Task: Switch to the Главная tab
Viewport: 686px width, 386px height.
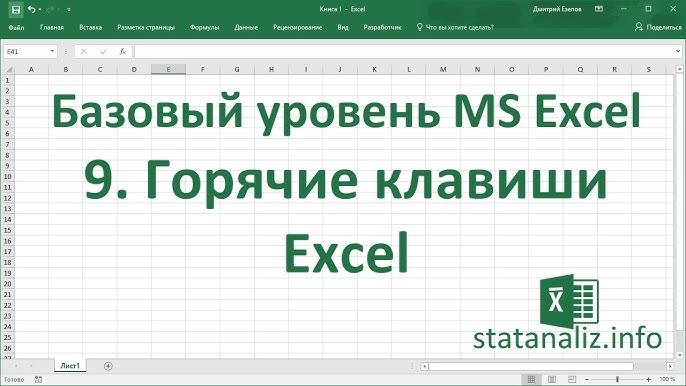Action: click(52, 27)
